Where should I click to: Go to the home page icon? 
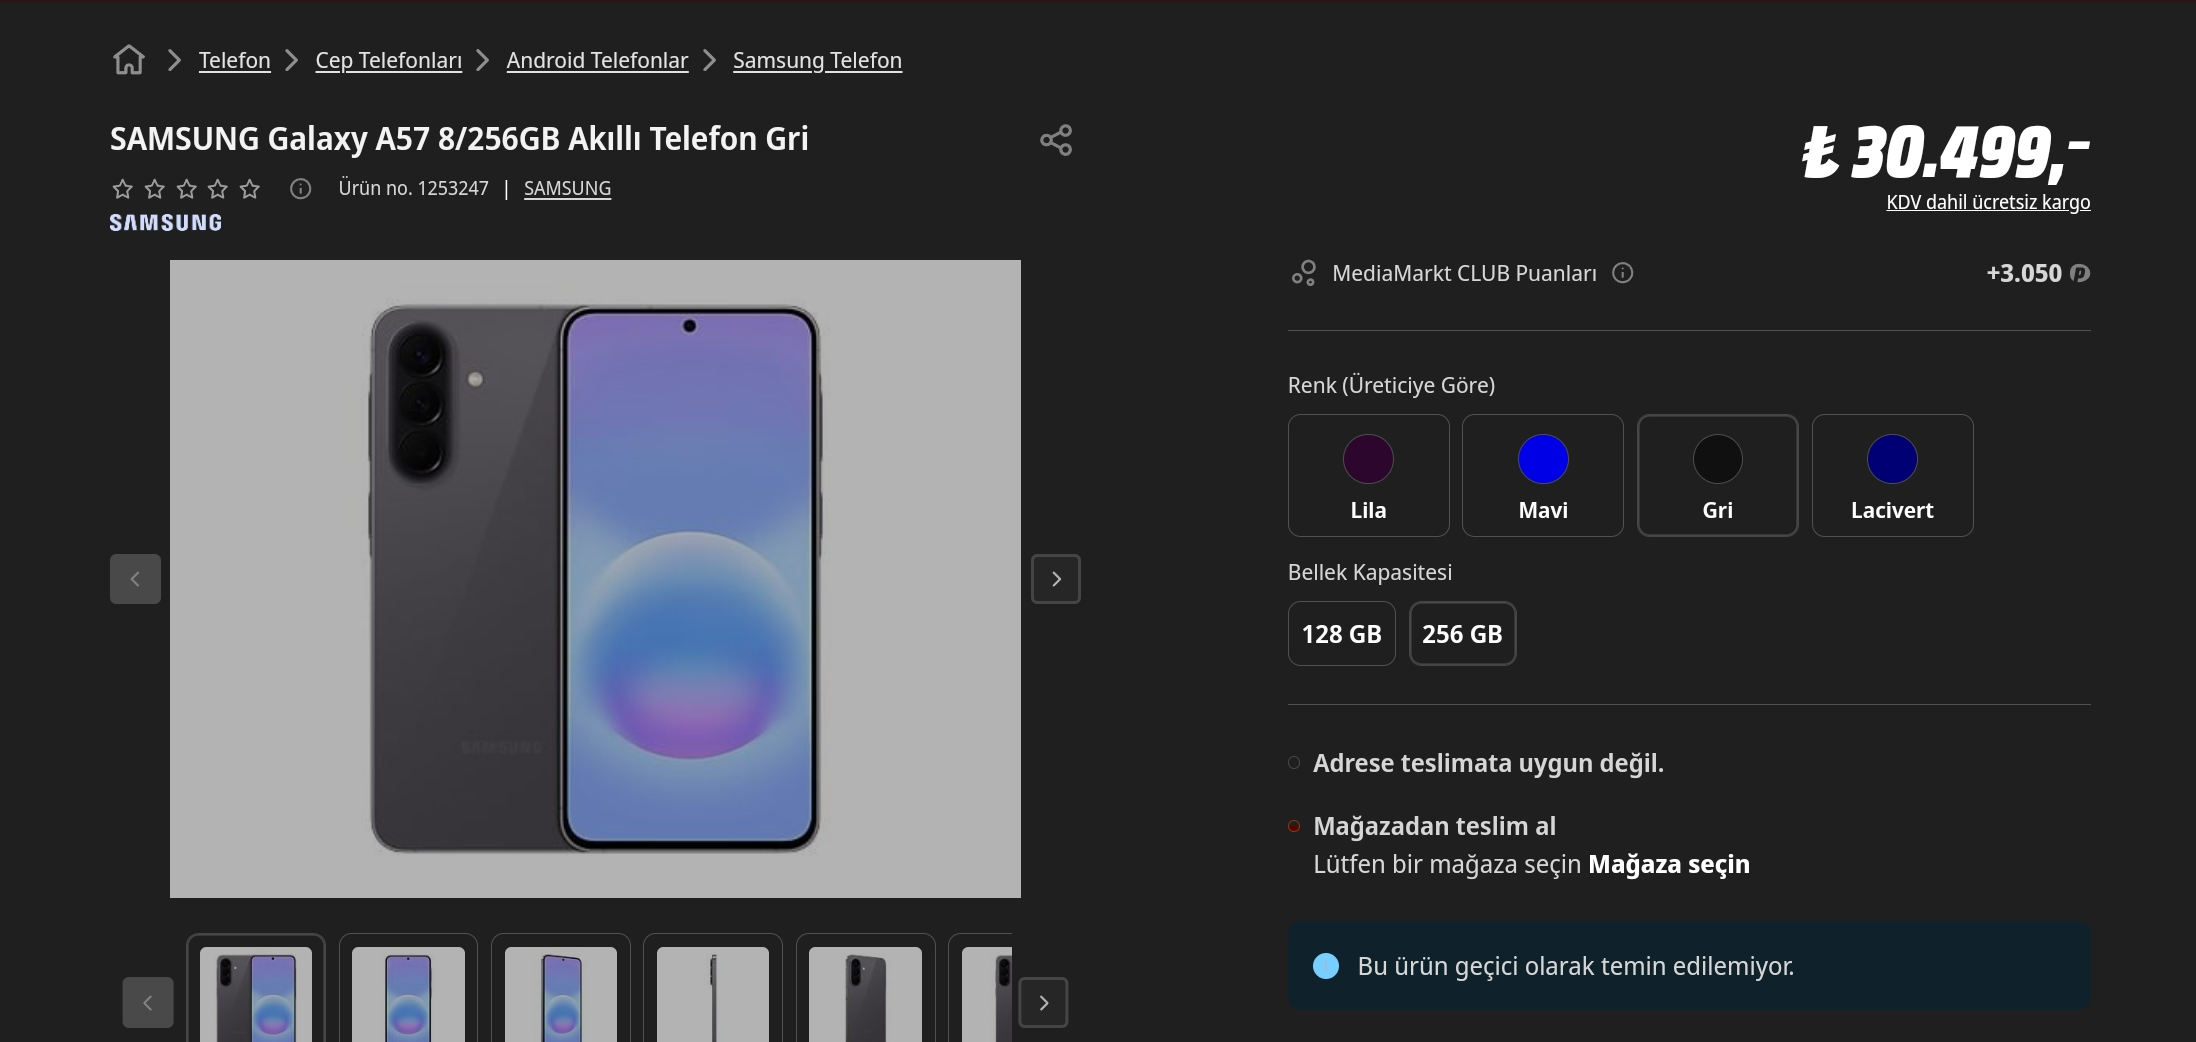coord(129,60)
